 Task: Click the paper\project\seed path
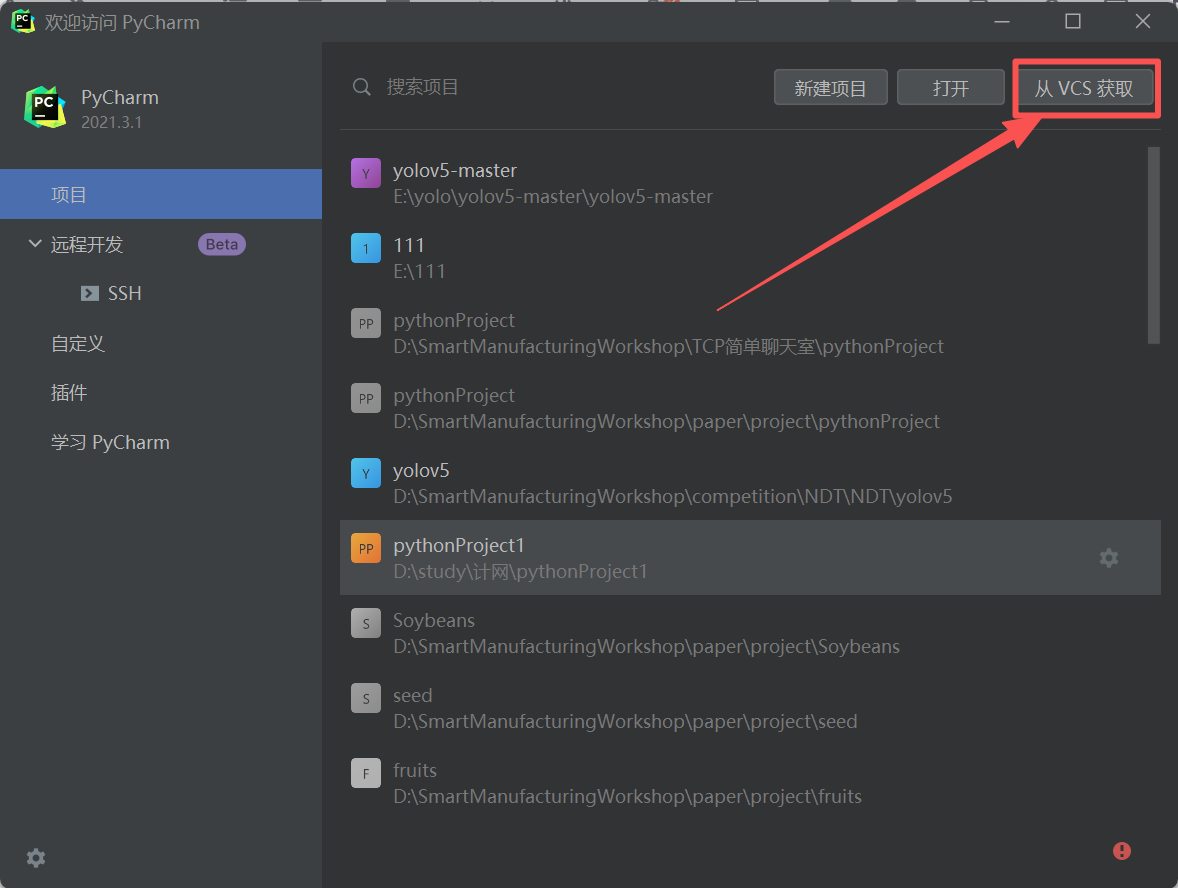coord(625,722)
